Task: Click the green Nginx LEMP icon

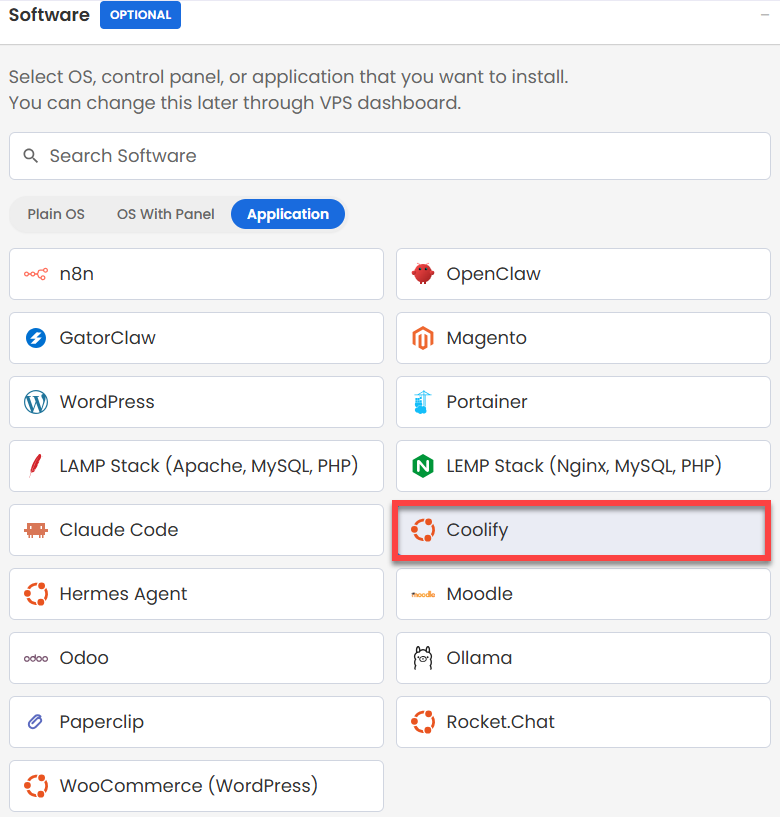Action: click(x=423, y=466)
